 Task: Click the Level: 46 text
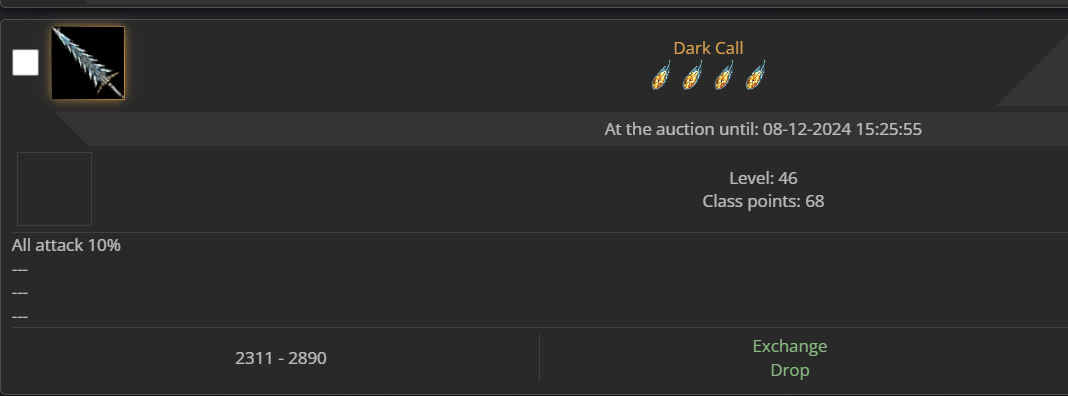[763, 178]
